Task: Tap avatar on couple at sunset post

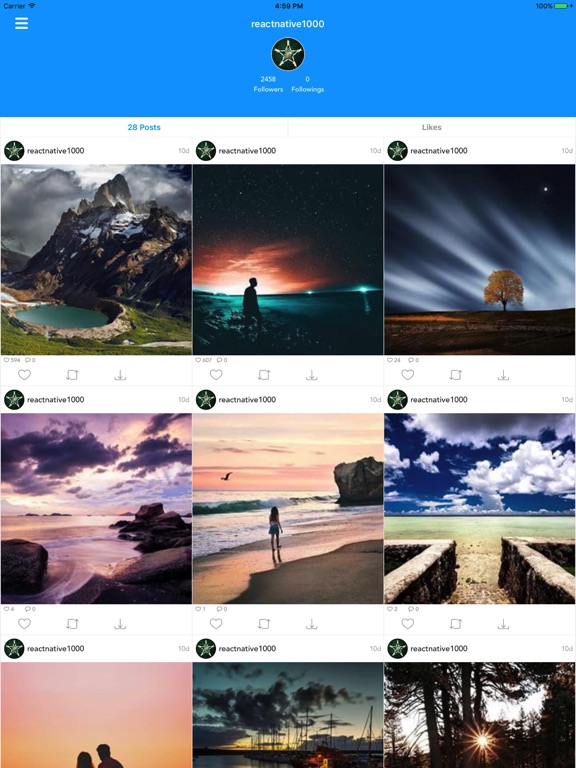Action: coord(14,648)
